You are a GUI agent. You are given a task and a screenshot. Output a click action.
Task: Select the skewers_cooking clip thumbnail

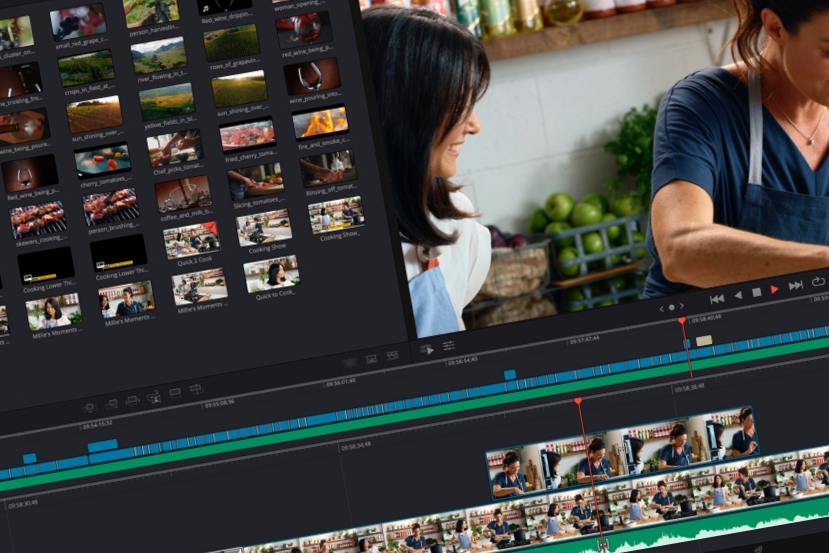[x=38, y=218]
